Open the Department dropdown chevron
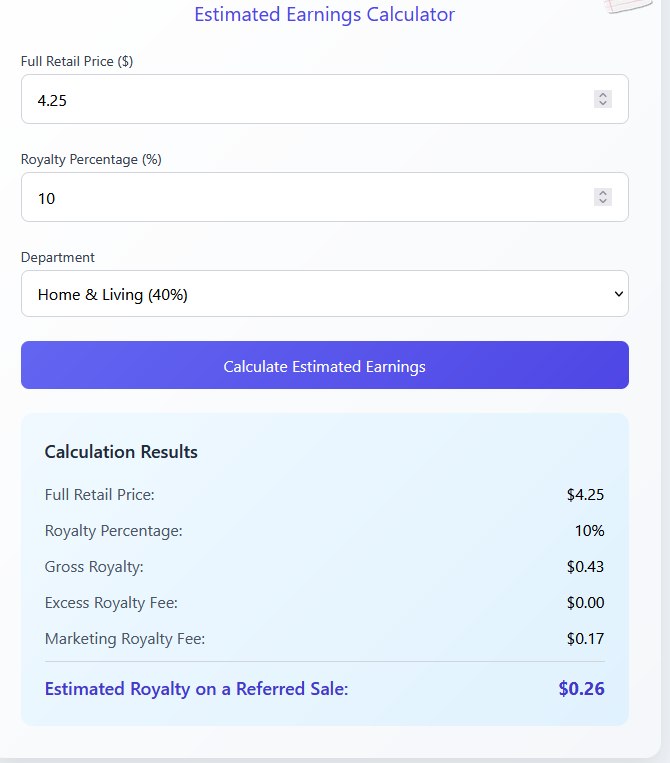Viewport: 670px width, 763px height. (618, 294)
